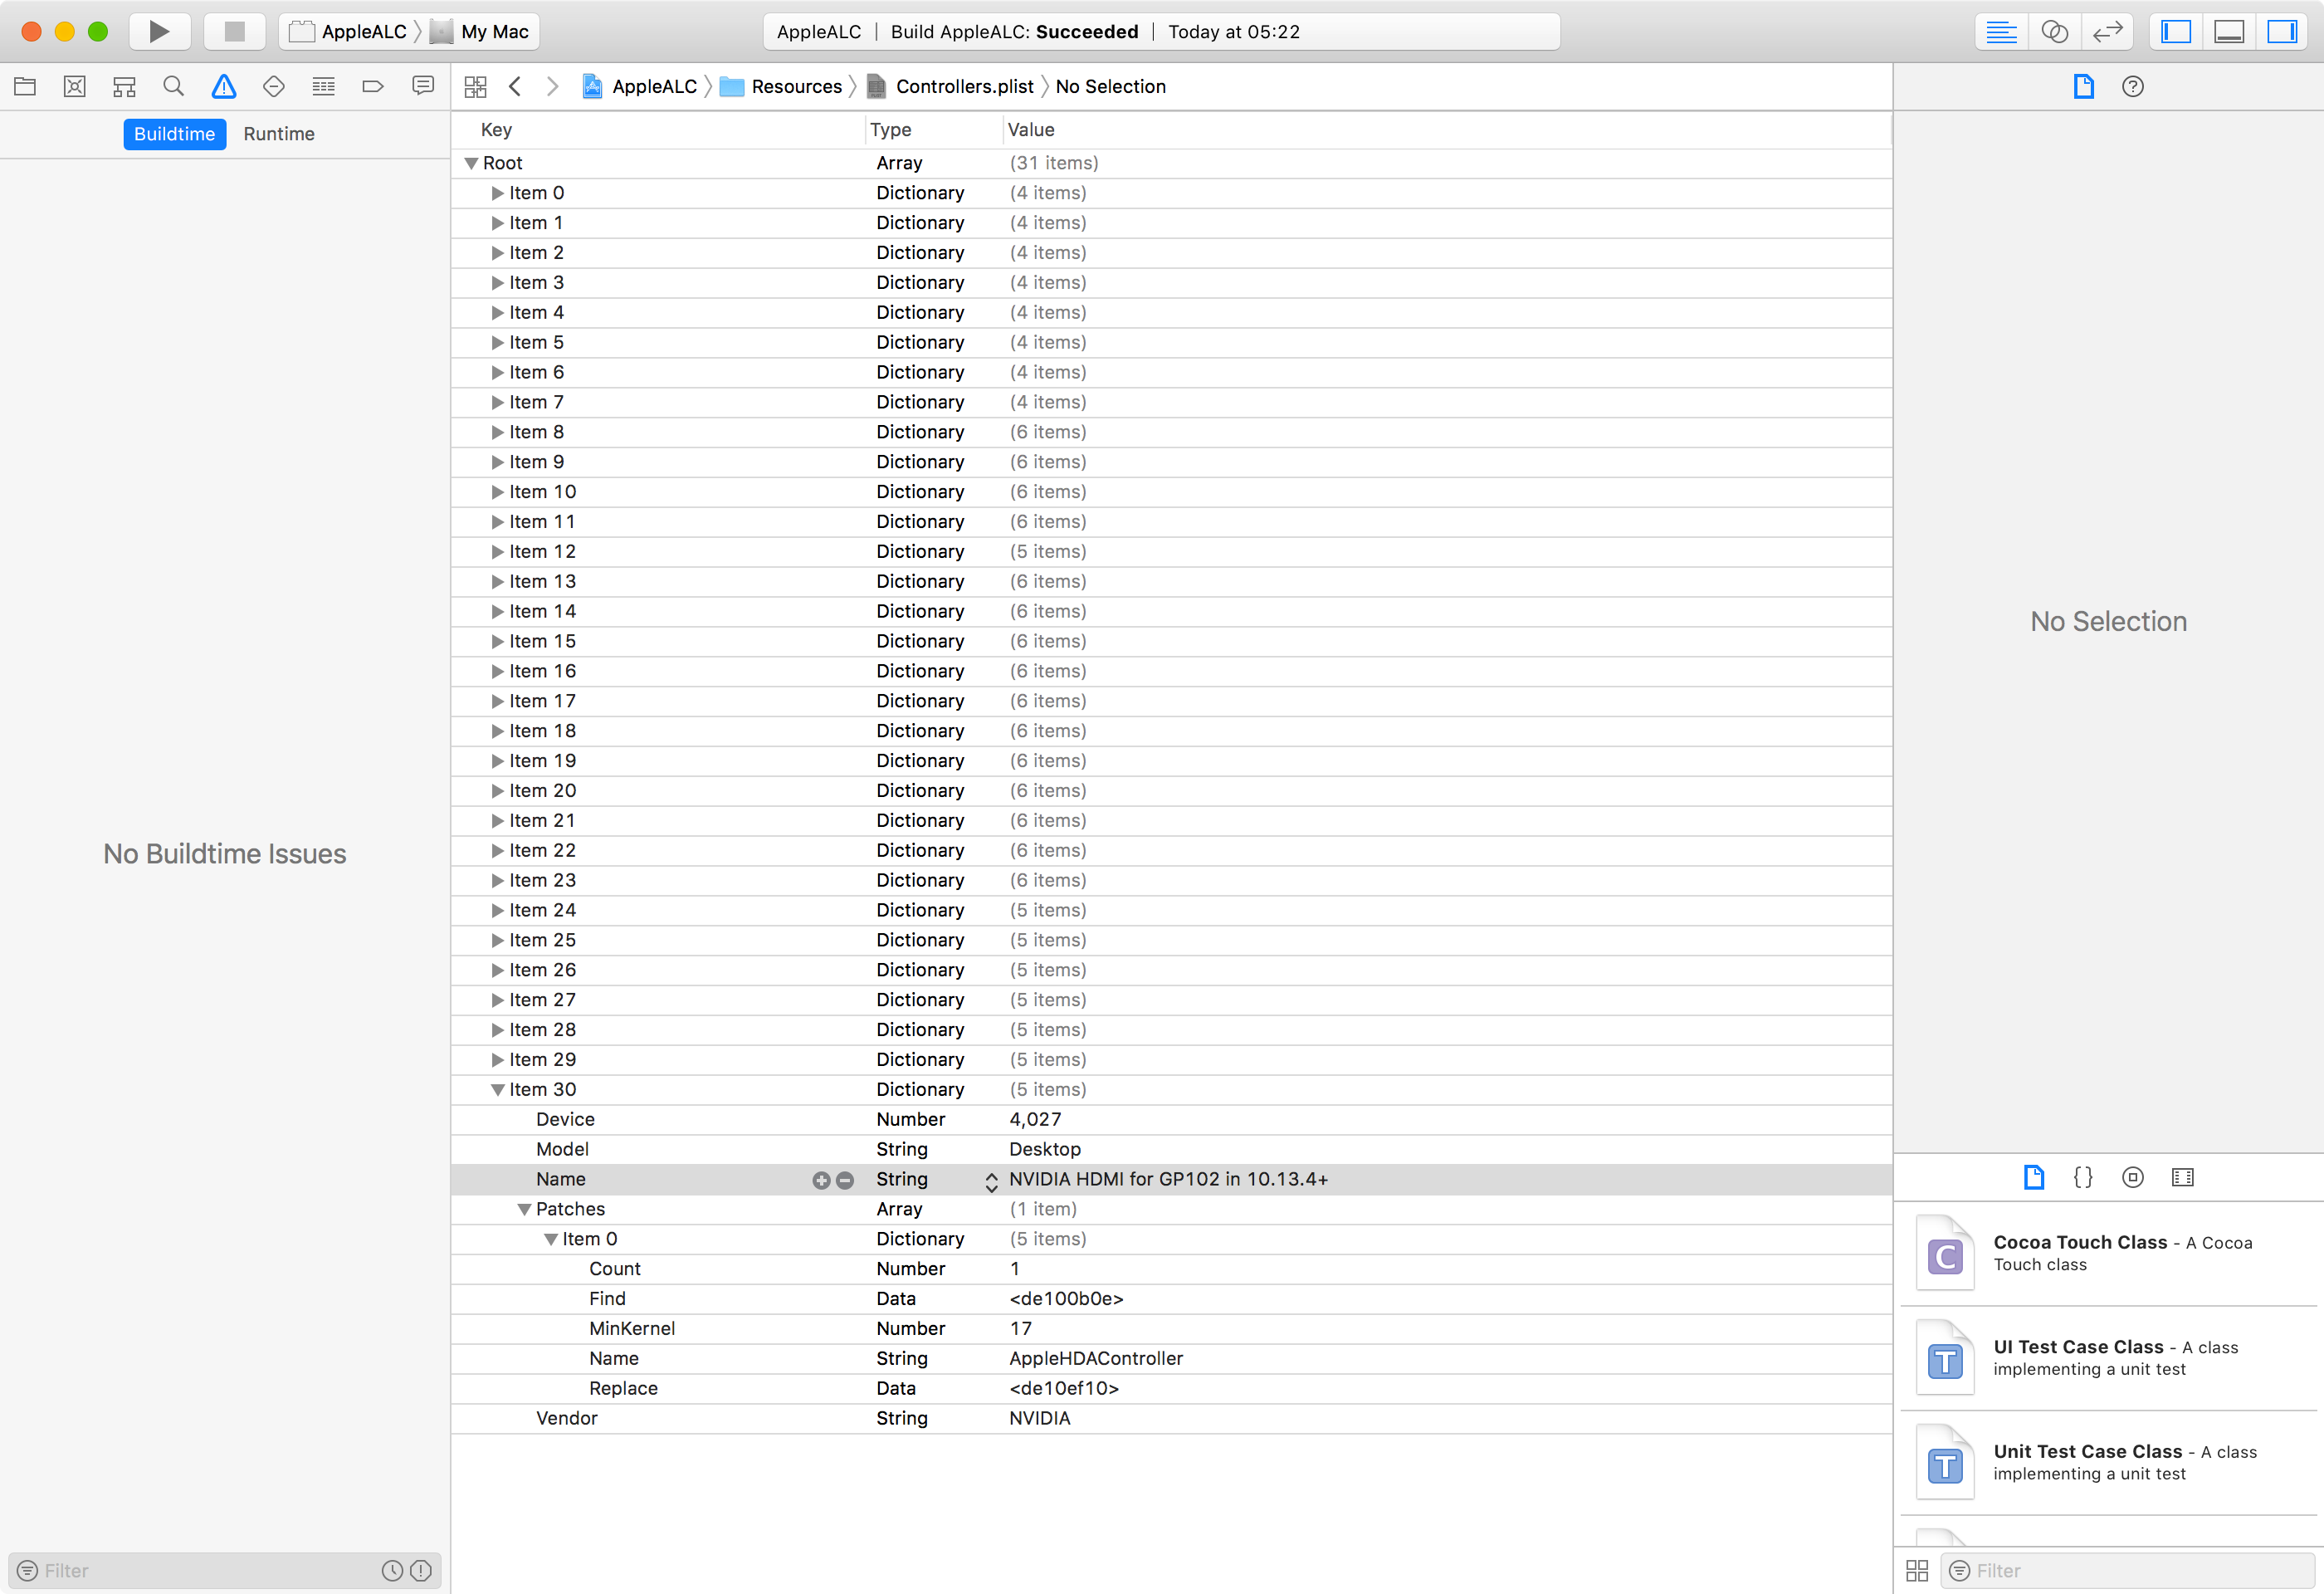Go forward in editor history
This screenshot has height=1594, width=2324.
[x=552, y=87]
